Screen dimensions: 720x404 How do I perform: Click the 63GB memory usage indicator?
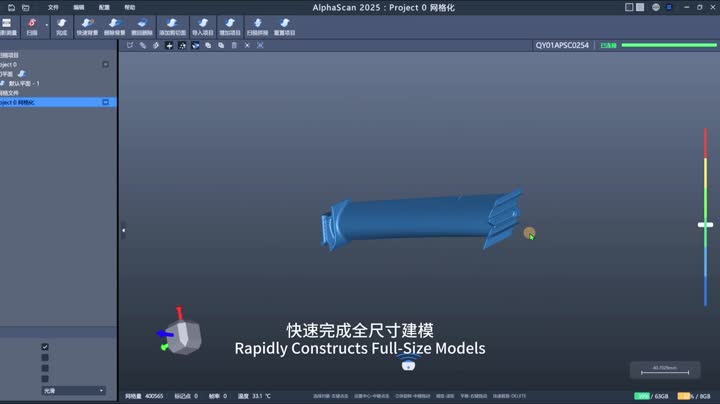pos(651,396)
